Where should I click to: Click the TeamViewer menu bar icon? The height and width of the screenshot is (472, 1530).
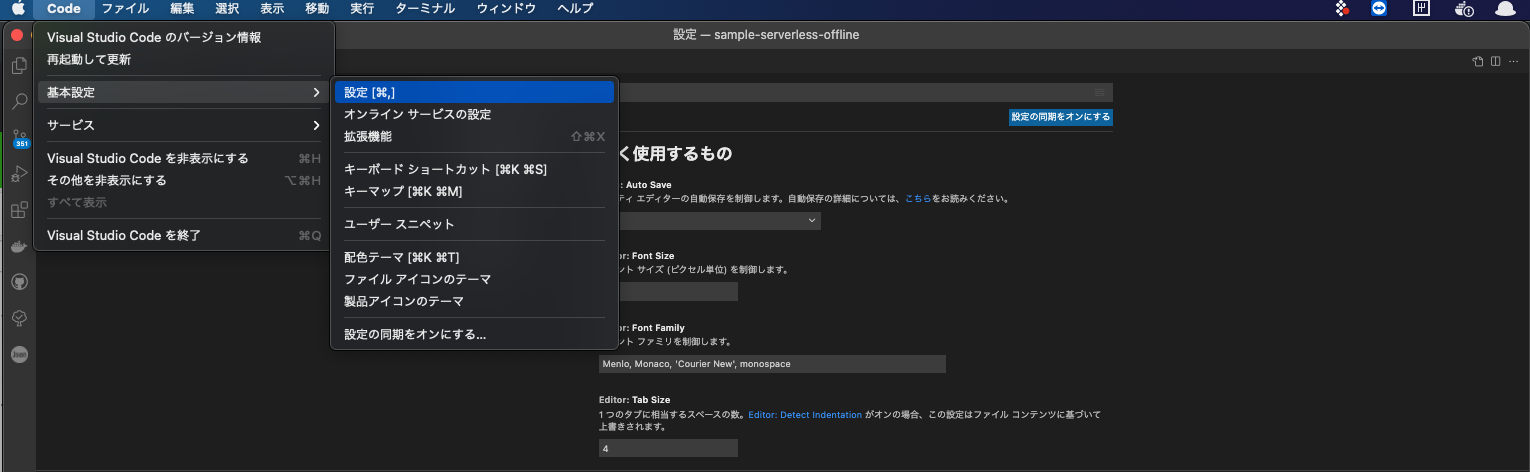1380,8
